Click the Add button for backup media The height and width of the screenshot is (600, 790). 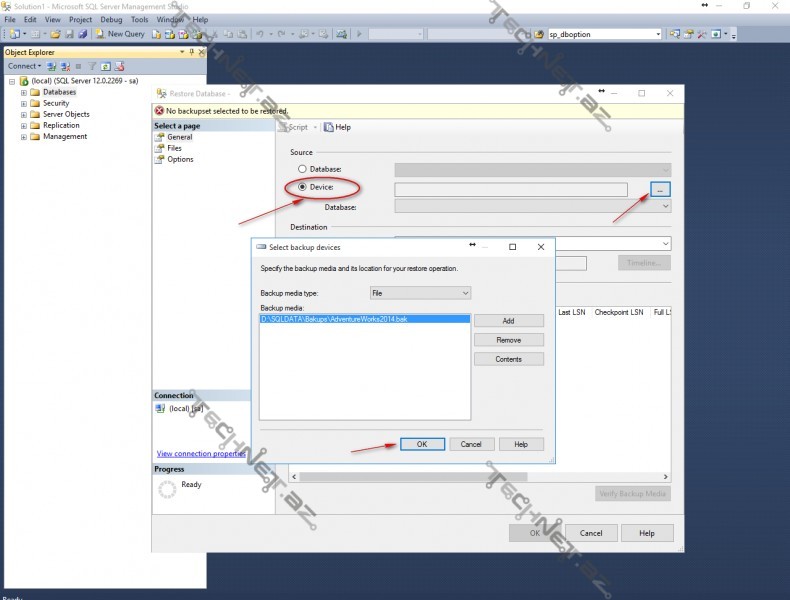tap(508, 321)
